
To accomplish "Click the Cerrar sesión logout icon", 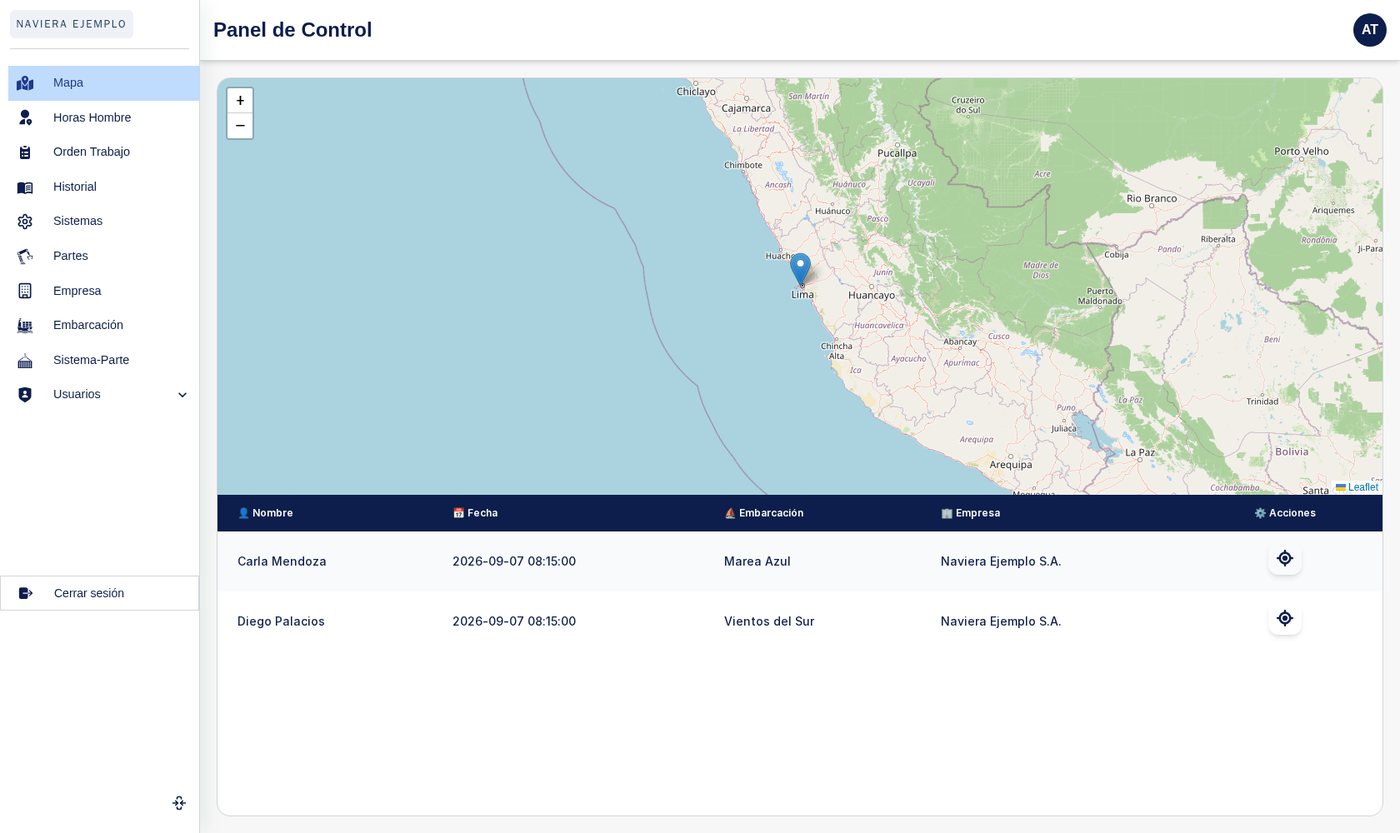I will [x=26, y=593].
